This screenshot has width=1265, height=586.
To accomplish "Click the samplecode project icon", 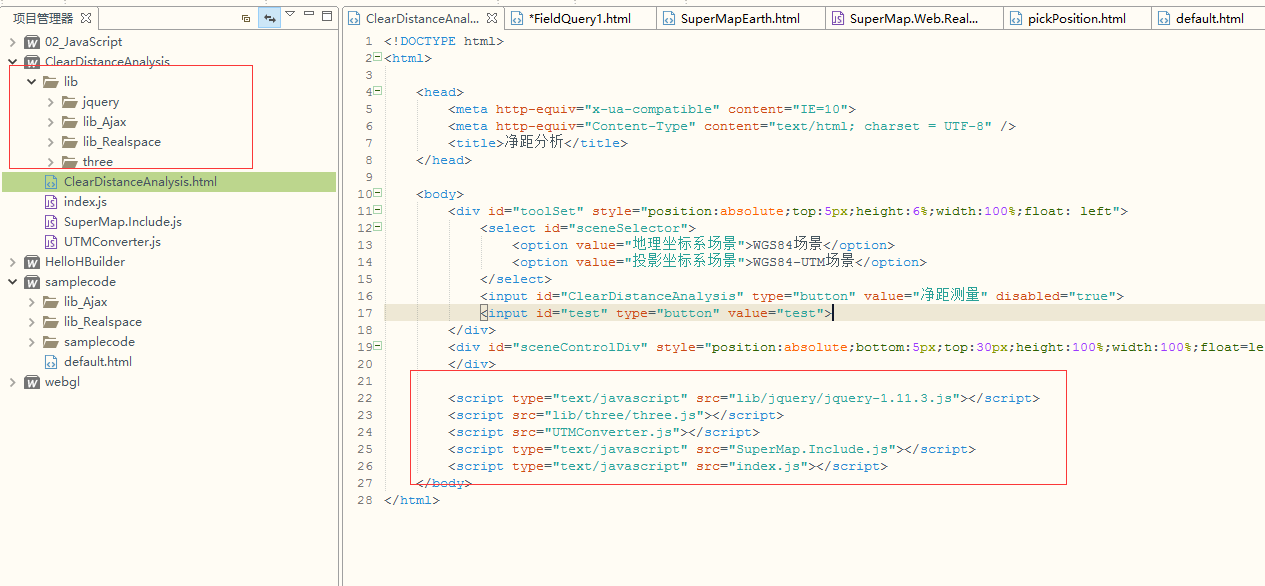I will click(x=32, y=282).
